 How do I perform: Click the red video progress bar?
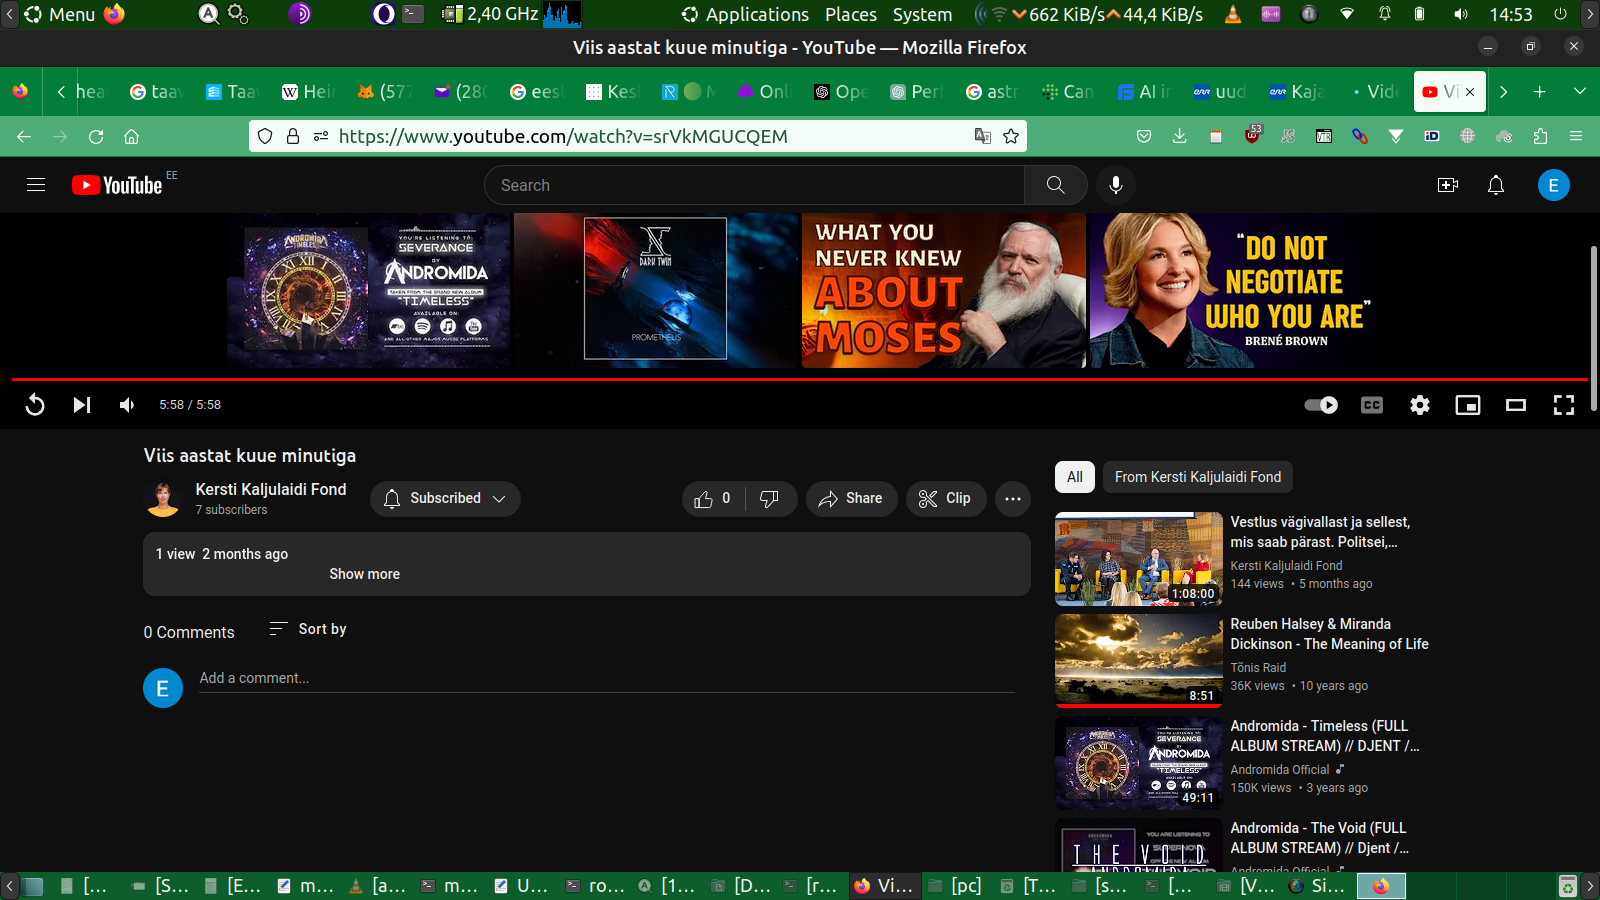(798, 380)
